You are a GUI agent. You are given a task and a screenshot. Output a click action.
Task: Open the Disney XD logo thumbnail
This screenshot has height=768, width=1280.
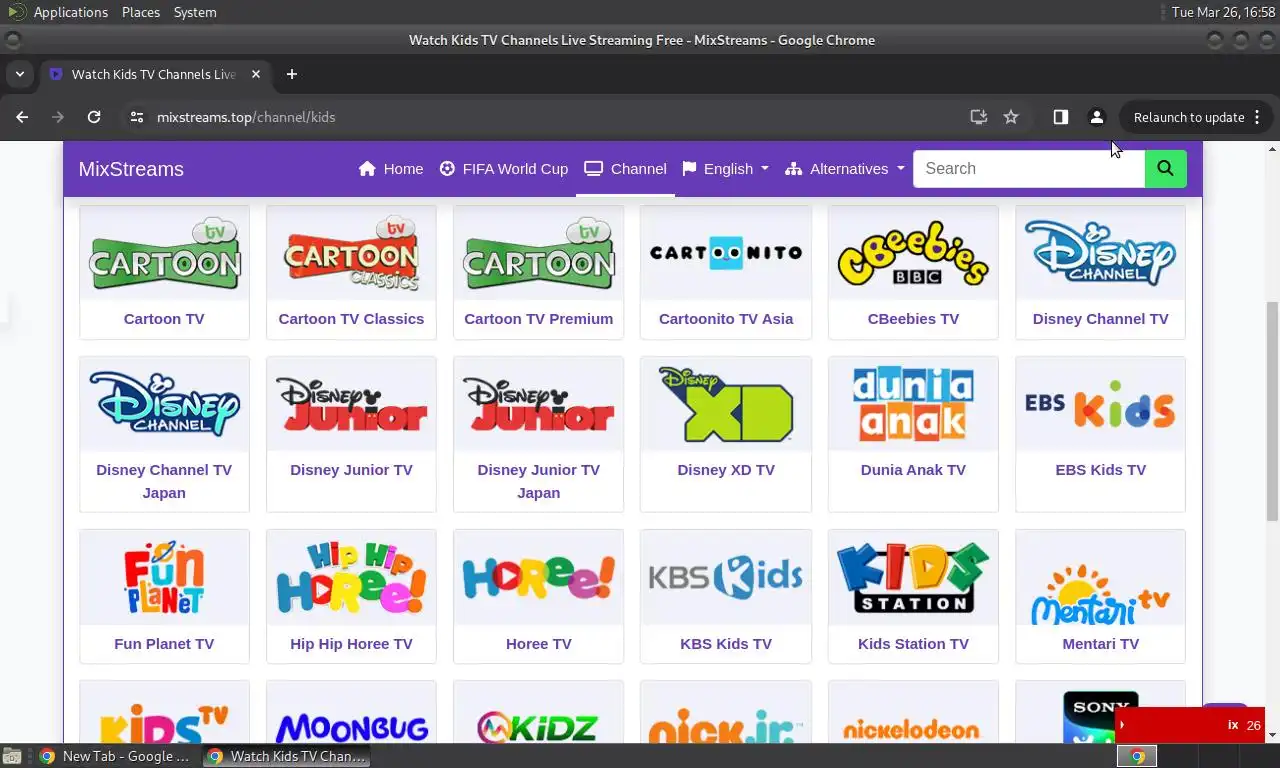pos(726,405)
